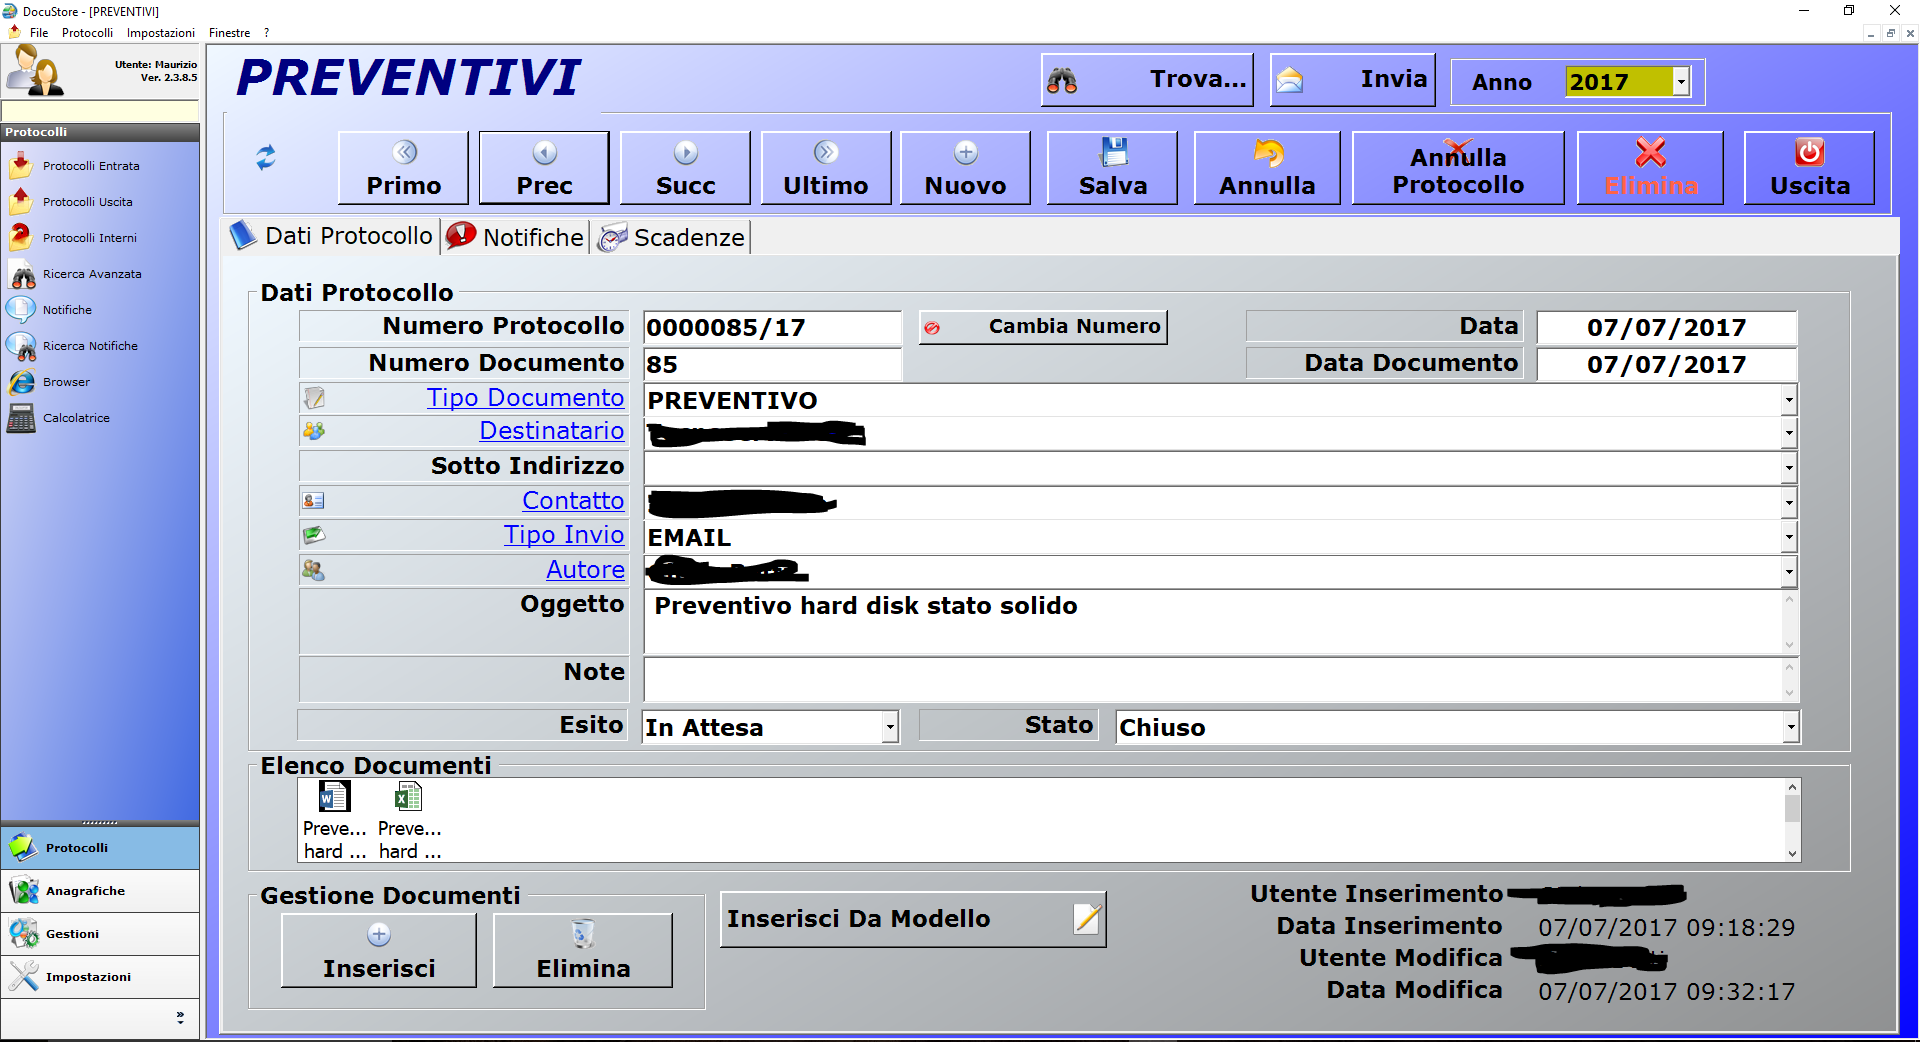Expand the Tipo Invio dropdown arrow
The height and width of the screenshot is (1042, 1920).
click(1789, 537)
